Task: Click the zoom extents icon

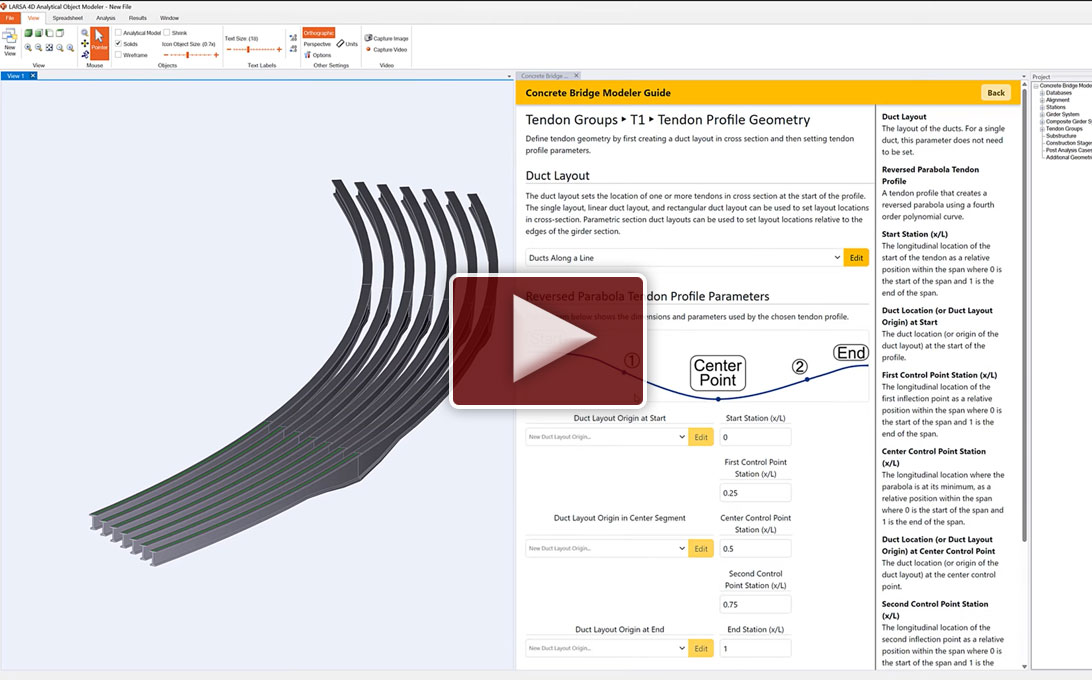Action: click(x=49, y=47)
